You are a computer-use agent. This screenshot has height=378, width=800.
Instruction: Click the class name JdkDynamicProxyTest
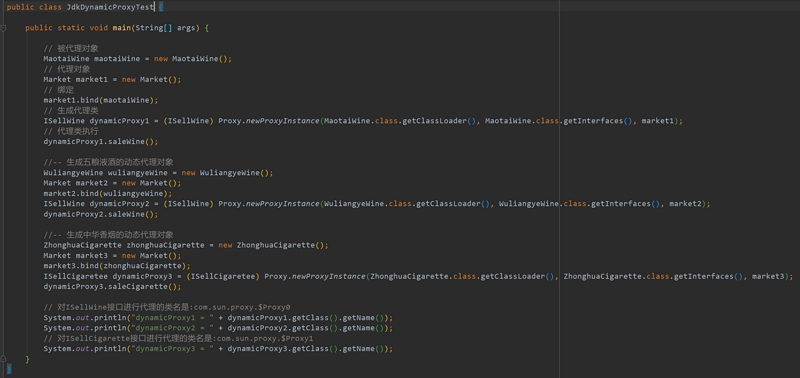pyautogui.click(x=110, y=8)
